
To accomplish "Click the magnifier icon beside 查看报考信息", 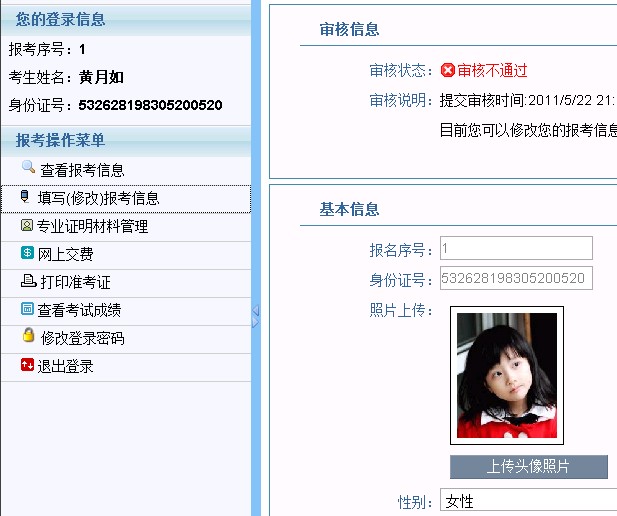I will click(28, 168).
